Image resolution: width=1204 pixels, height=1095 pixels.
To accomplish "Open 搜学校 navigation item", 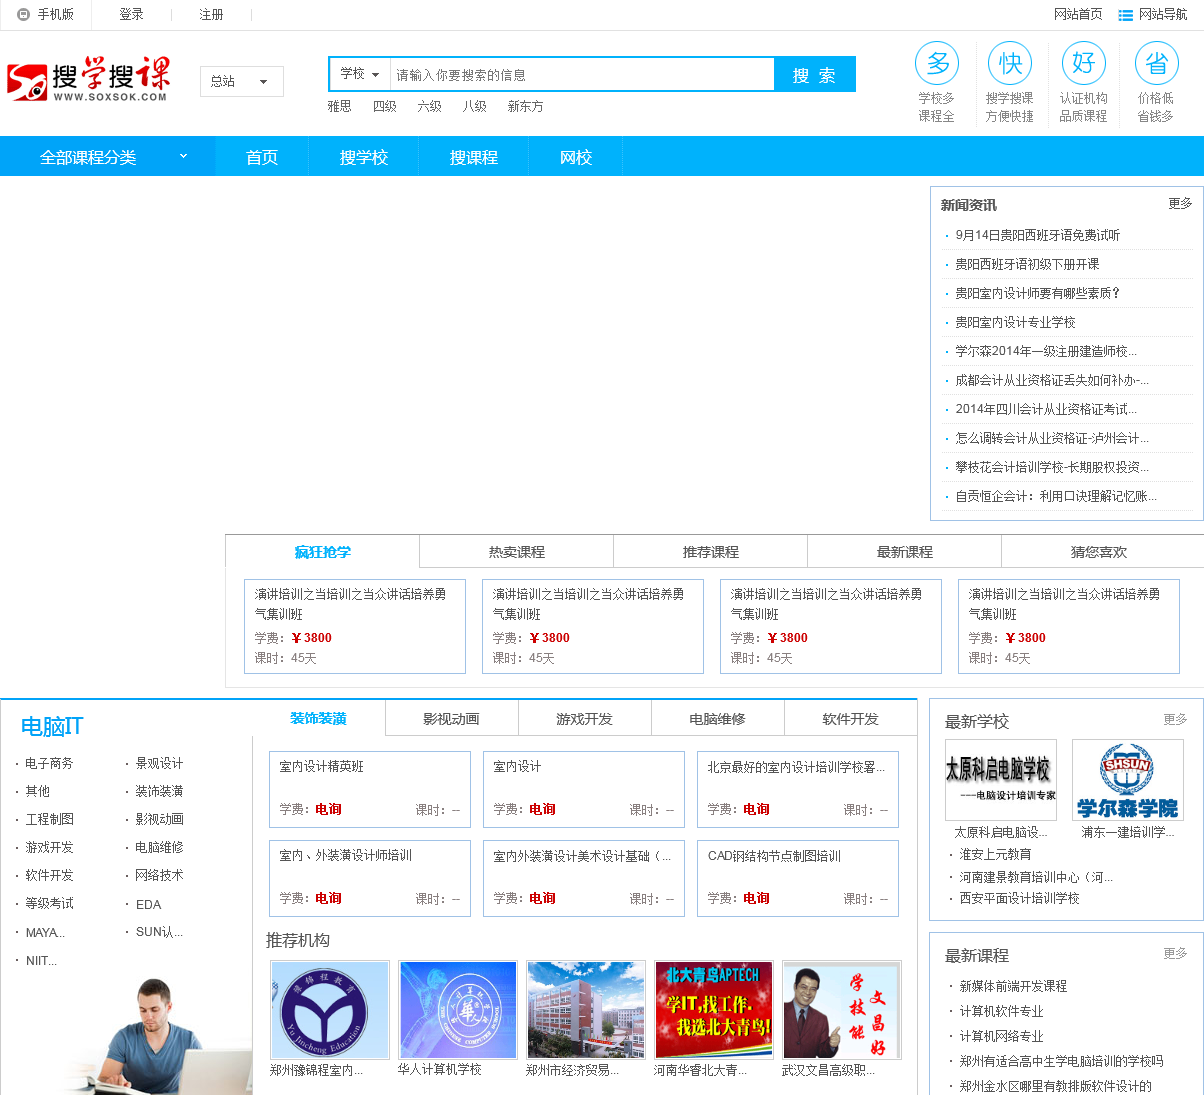I will click(364, 157).
